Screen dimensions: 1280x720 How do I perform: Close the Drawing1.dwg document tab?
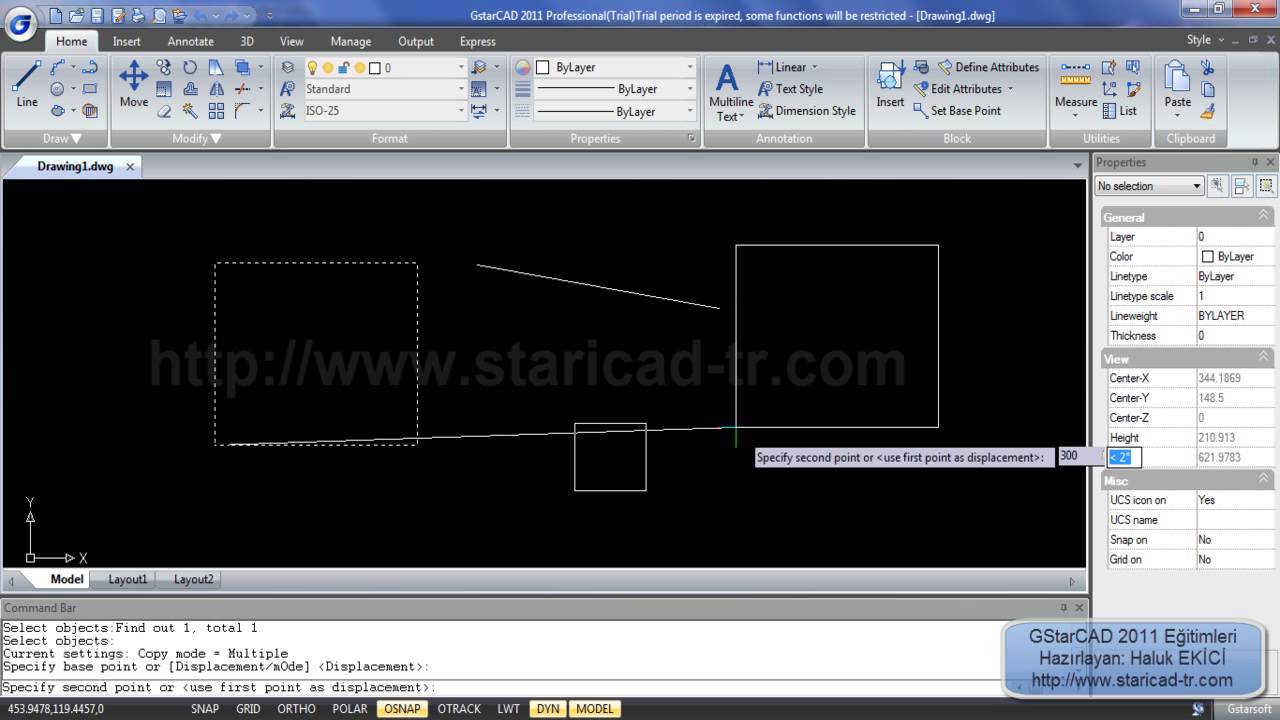pyautogui.click(x=130, y=167)
